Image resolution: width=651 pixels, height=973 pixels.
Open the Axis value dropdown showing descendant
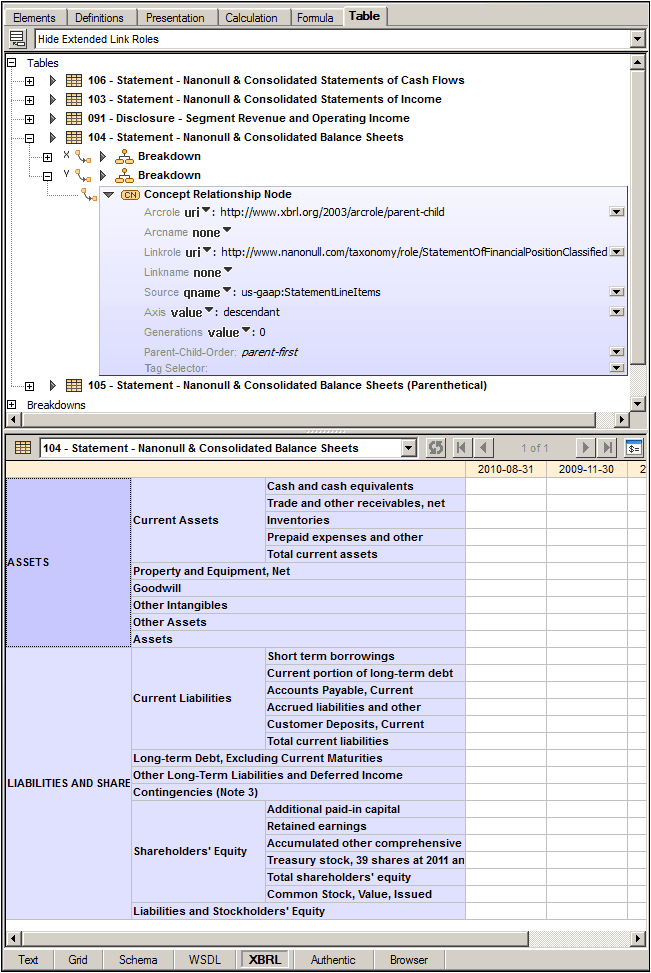pos(616,312)
